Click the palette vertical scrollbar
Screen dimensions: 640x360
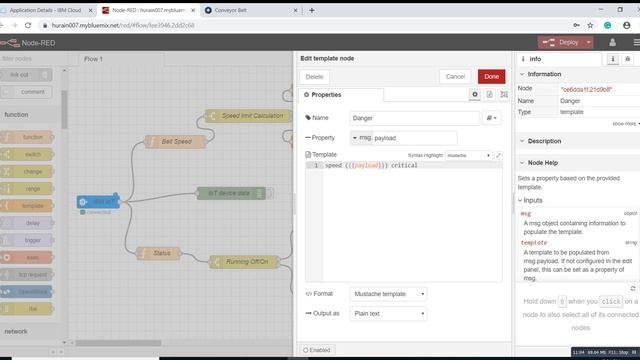tap(64, 109)
